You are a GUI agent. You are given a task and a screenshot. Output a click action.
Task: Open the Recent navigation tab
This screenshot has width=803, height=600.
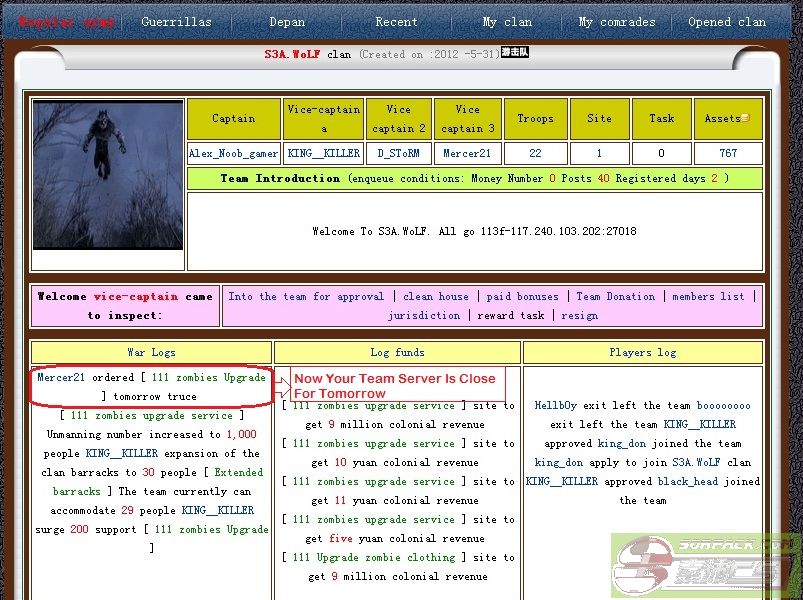click(396, 22)
